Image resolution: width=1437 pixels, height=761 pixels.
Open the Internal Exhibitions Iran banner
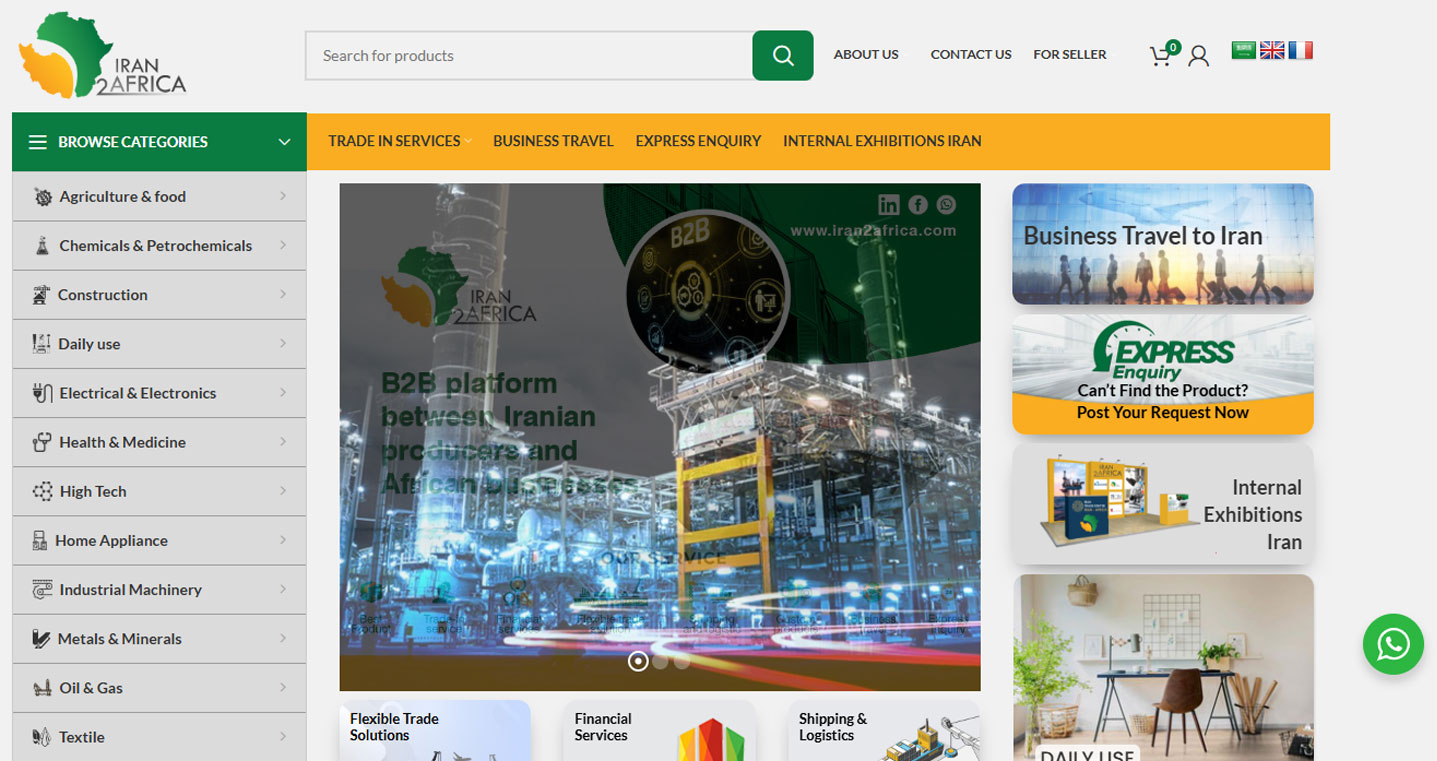click(1163, 504)
